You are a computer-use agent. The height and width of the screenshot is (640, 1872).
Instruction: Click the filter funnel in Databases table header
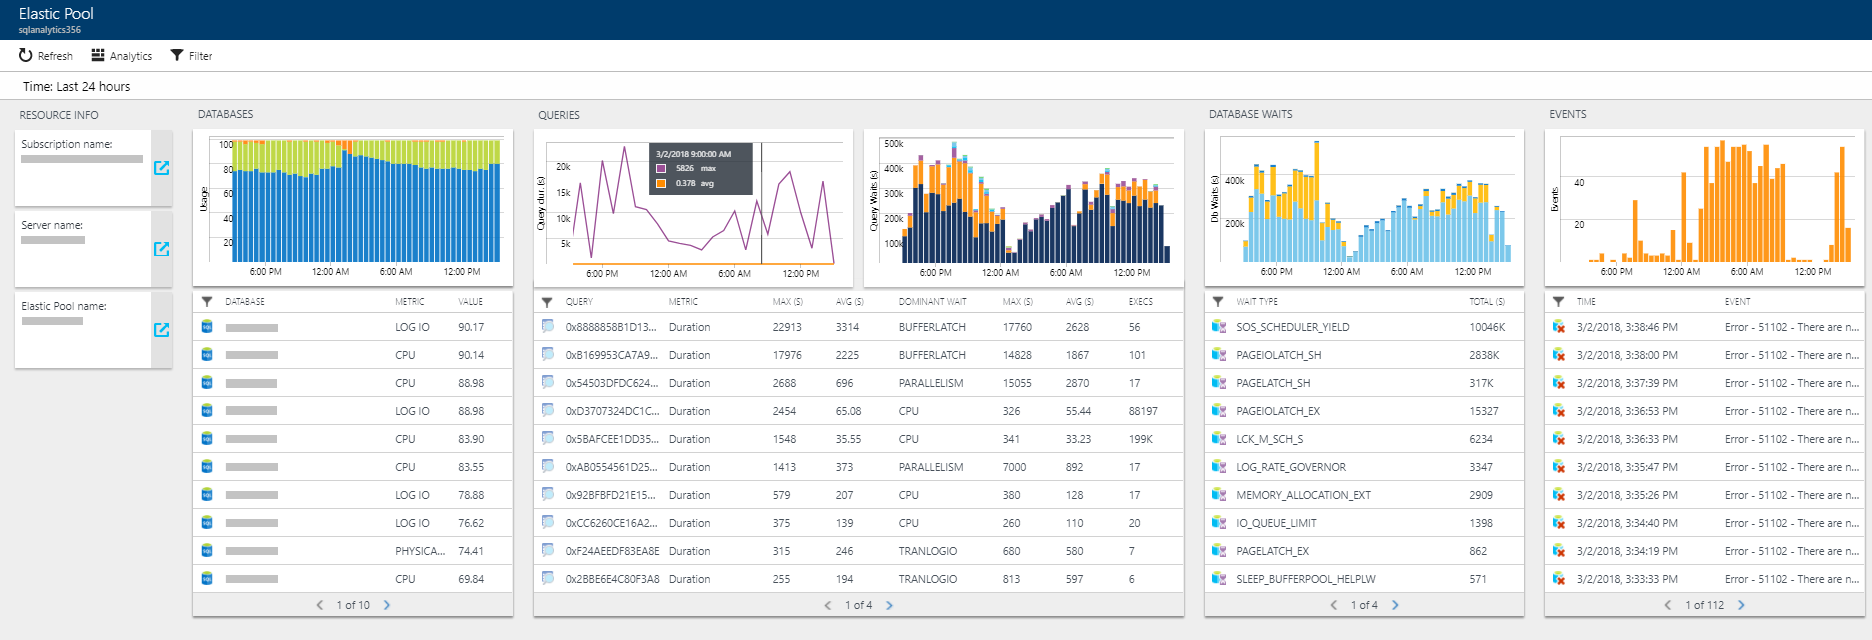pyautogui.click(x=207, y=301)
